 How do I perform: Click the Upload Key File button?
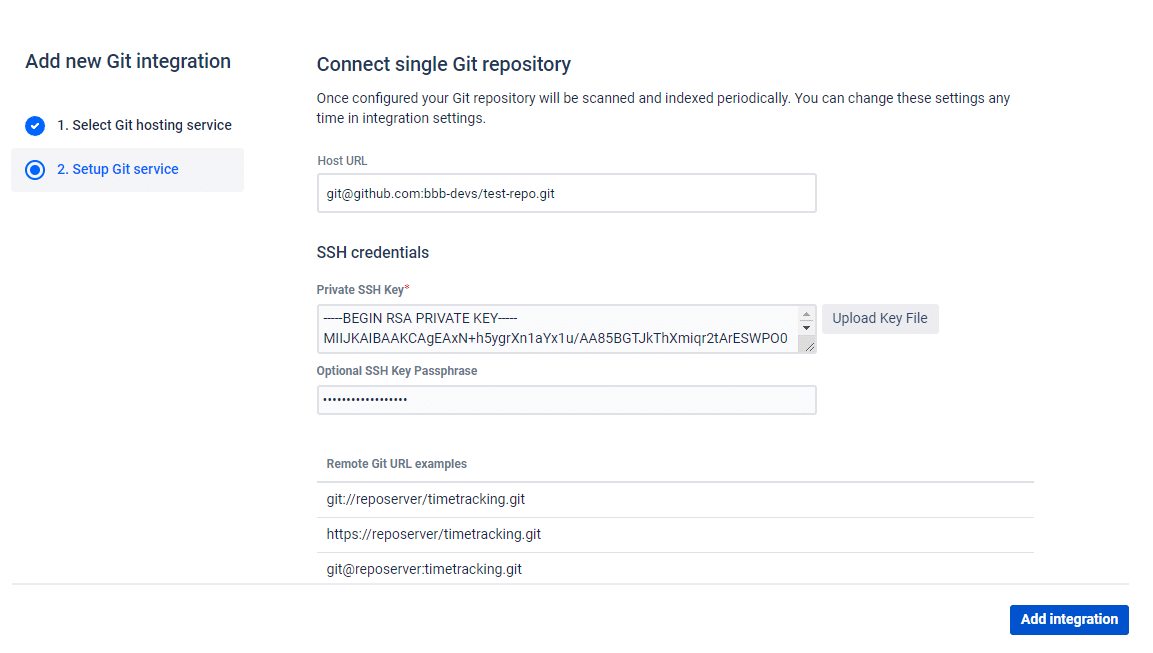click(880, 319)
